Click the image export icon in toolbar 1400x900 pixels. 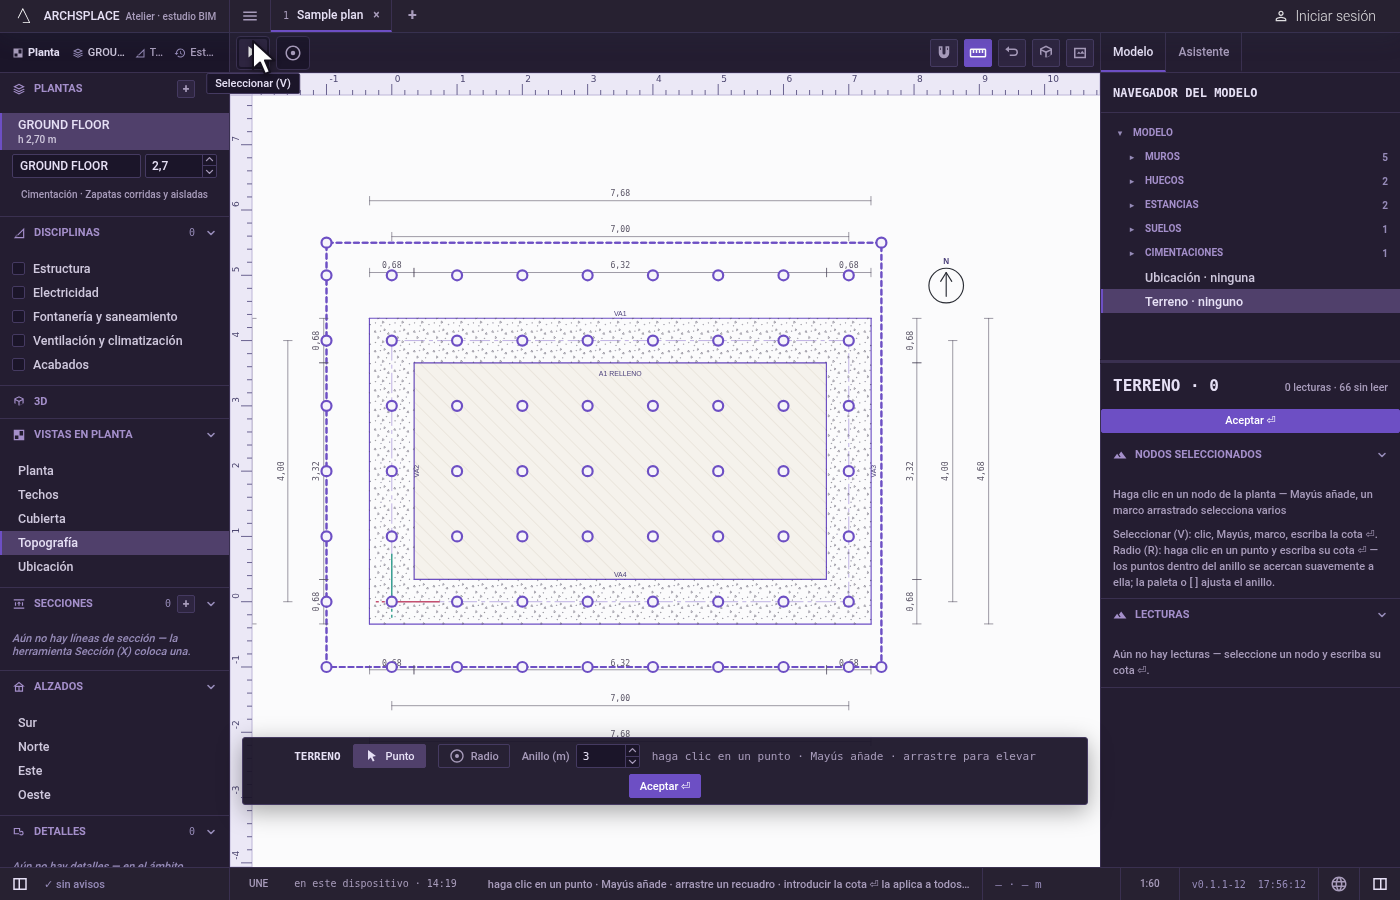(x=1080, y=53)
